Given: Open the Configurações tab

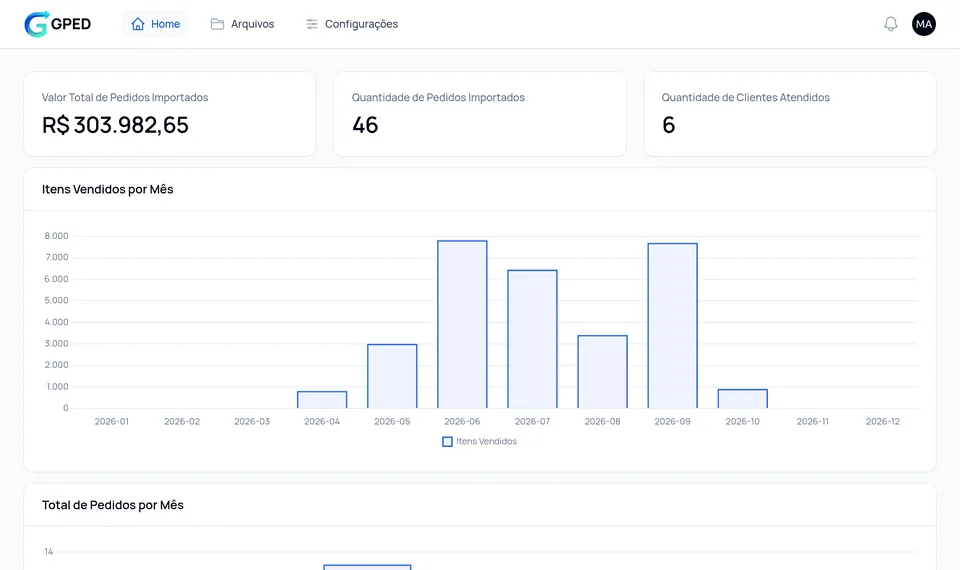Looking at the screenshot, I should (x=352, y=24).
